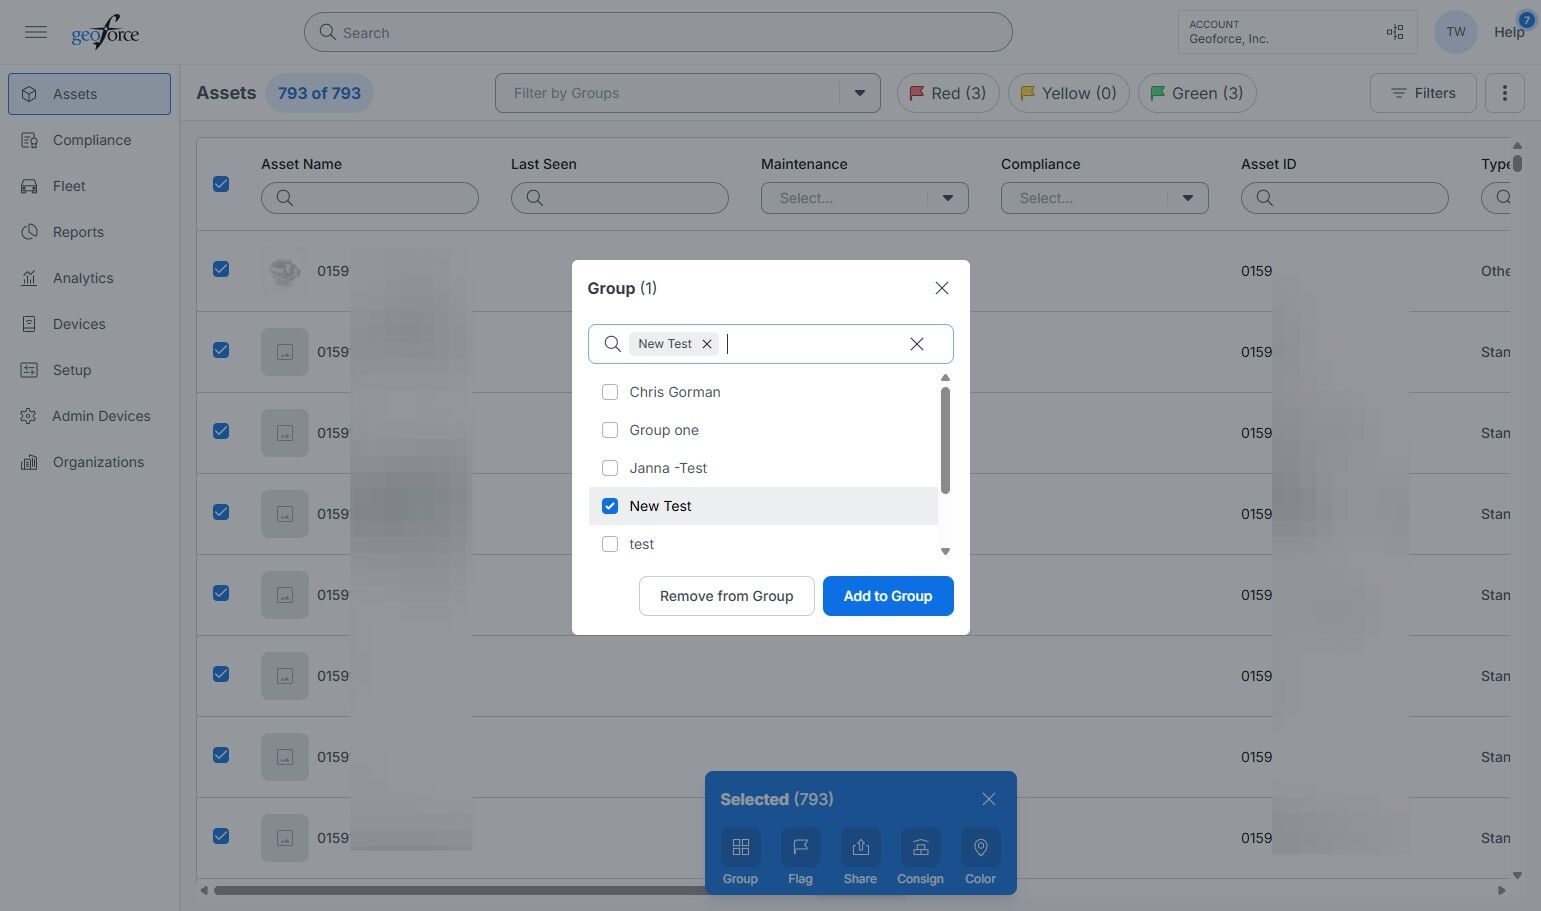
Task: Uncheck the New Test group checkbox
Action: pyautogui.click(x=610, y=506)
